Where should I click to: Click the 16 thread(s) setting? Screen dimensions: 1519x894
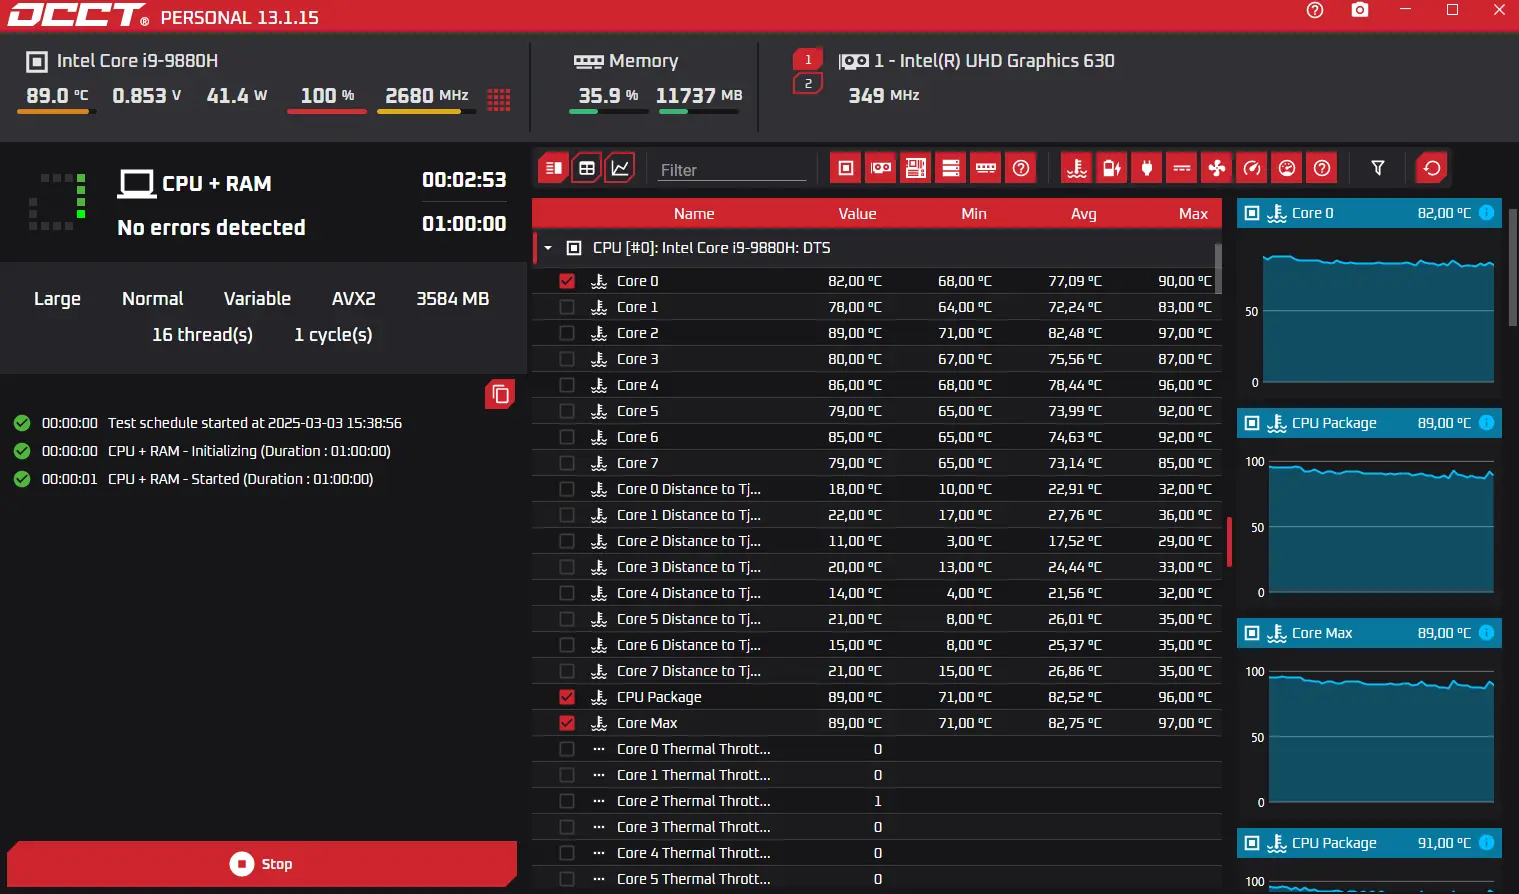point(202,335)
